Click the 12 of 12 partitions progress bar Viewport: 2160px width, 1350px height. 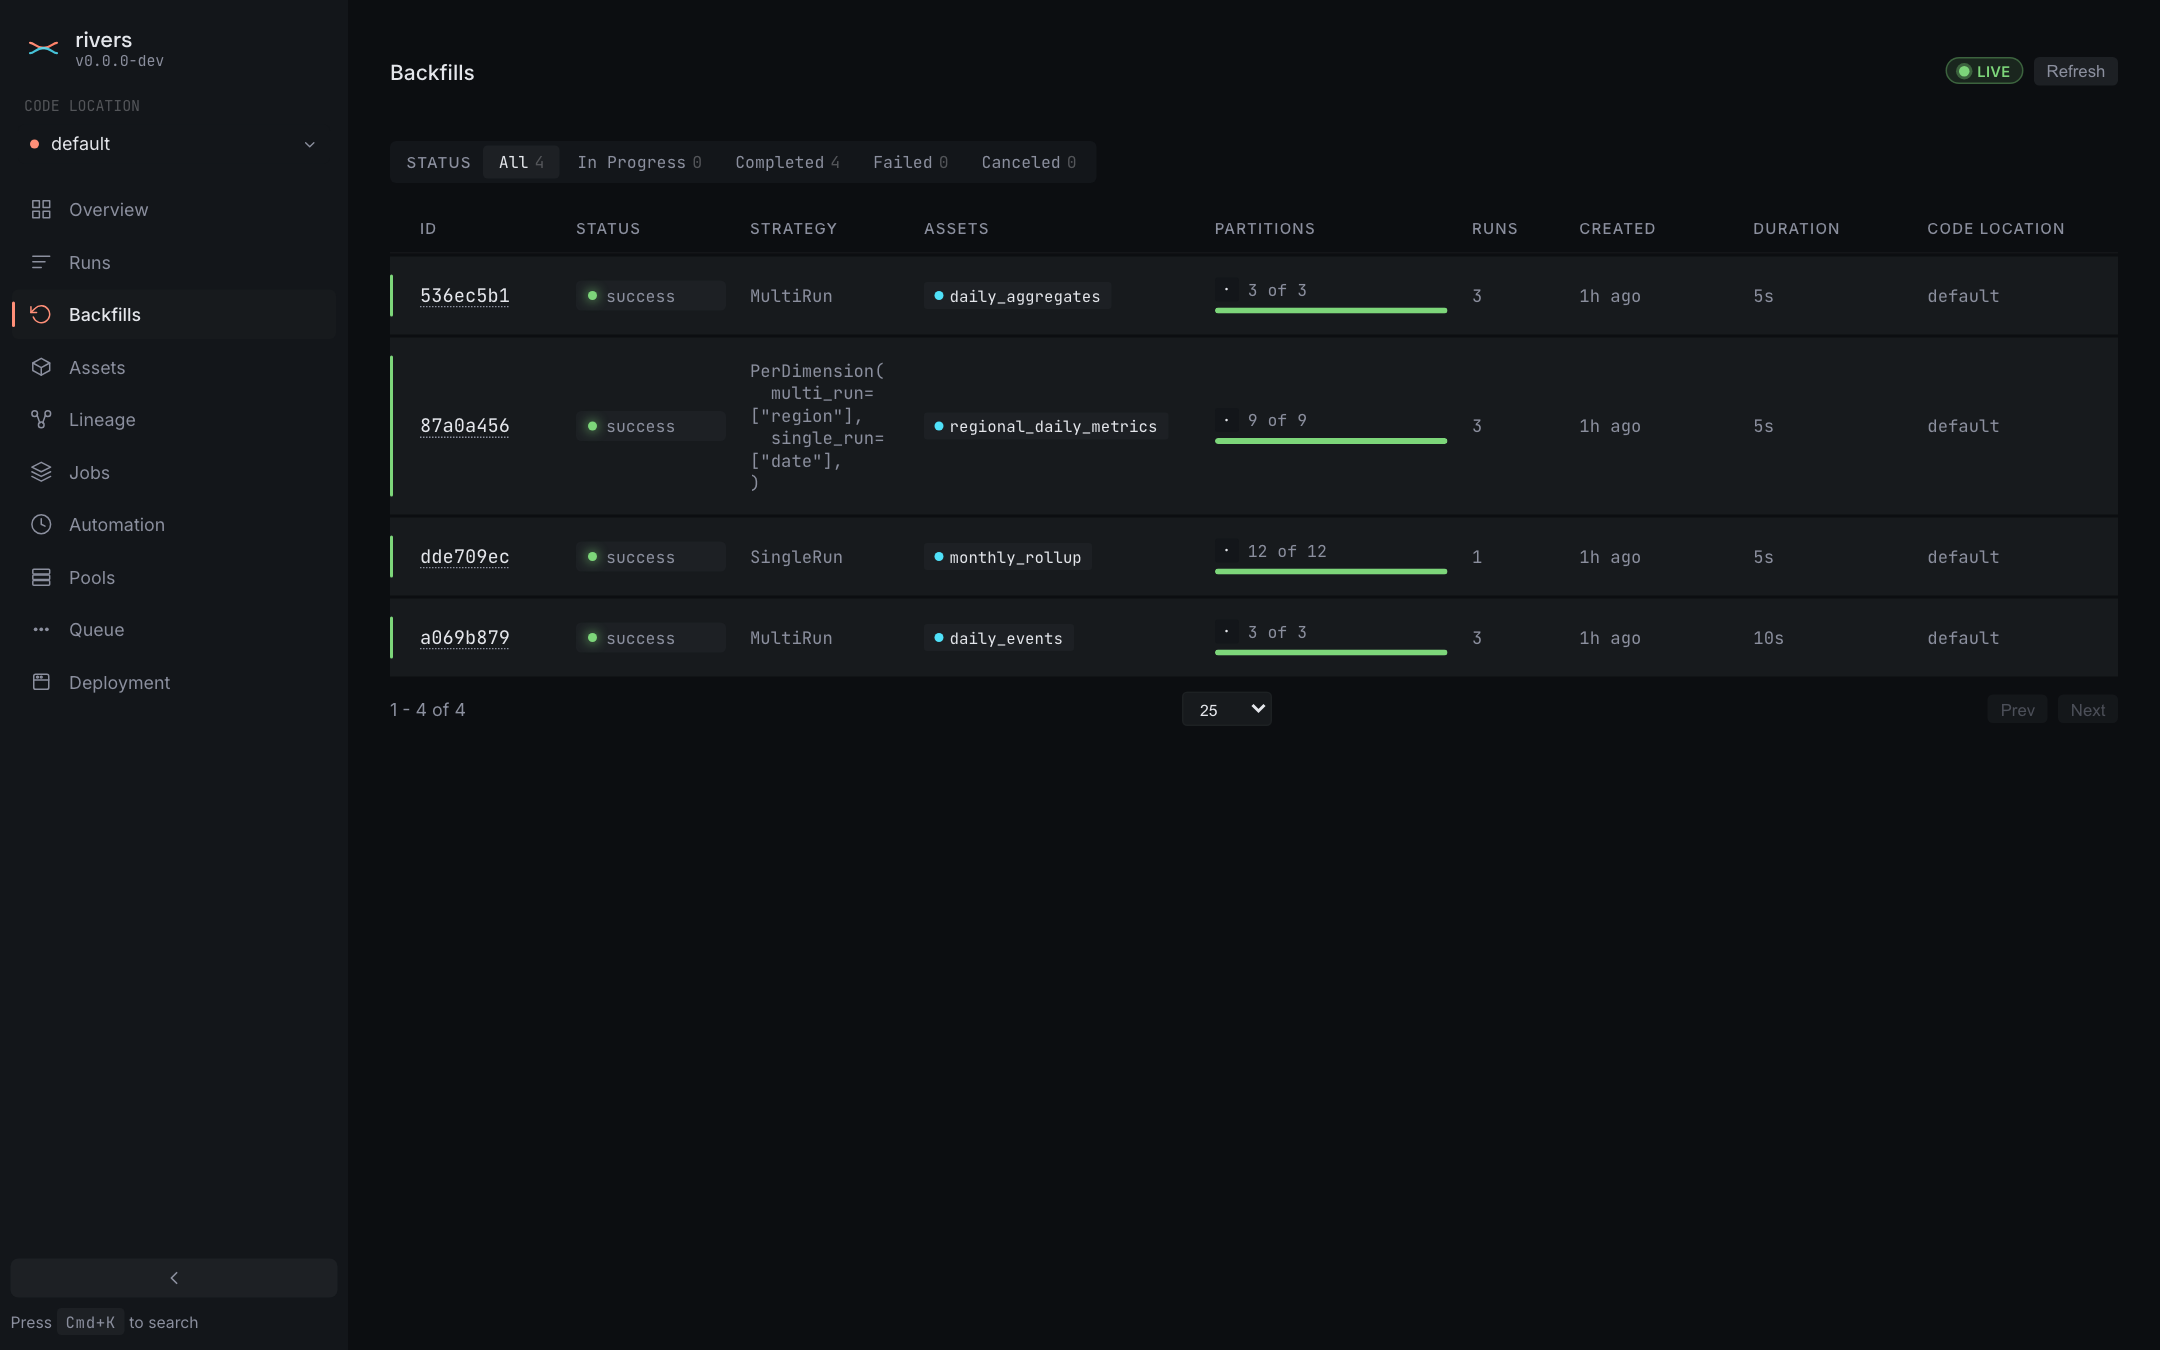(x=1330, y=572)
